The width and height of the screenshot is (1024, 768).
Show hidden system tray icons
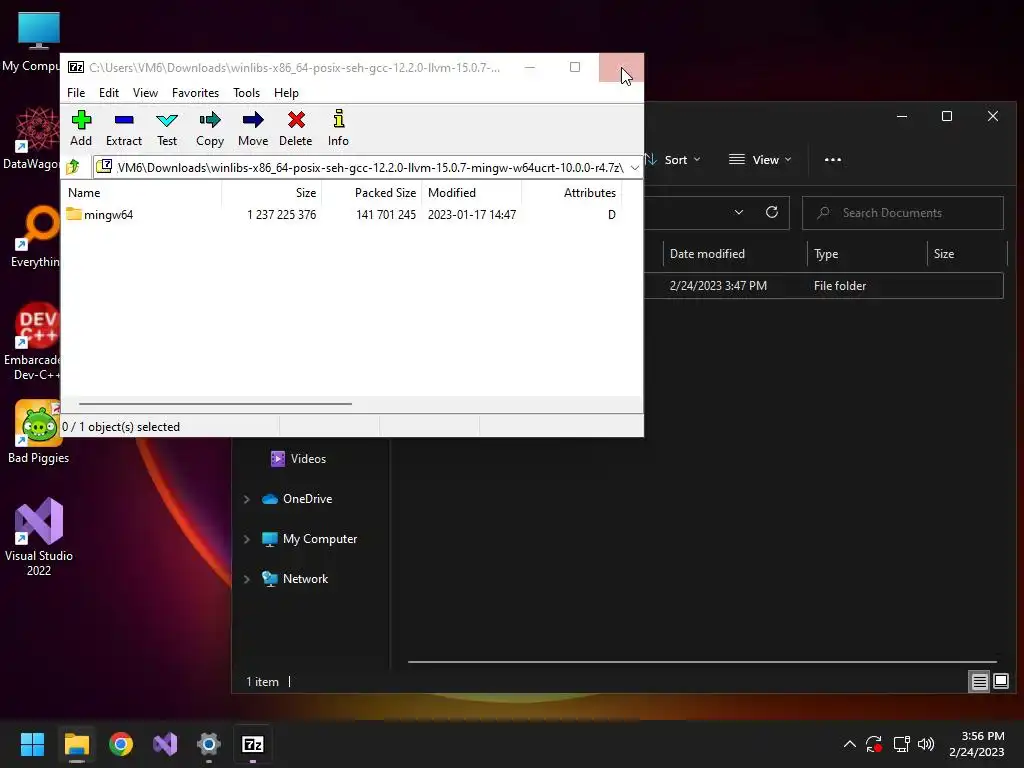(850, 744)
